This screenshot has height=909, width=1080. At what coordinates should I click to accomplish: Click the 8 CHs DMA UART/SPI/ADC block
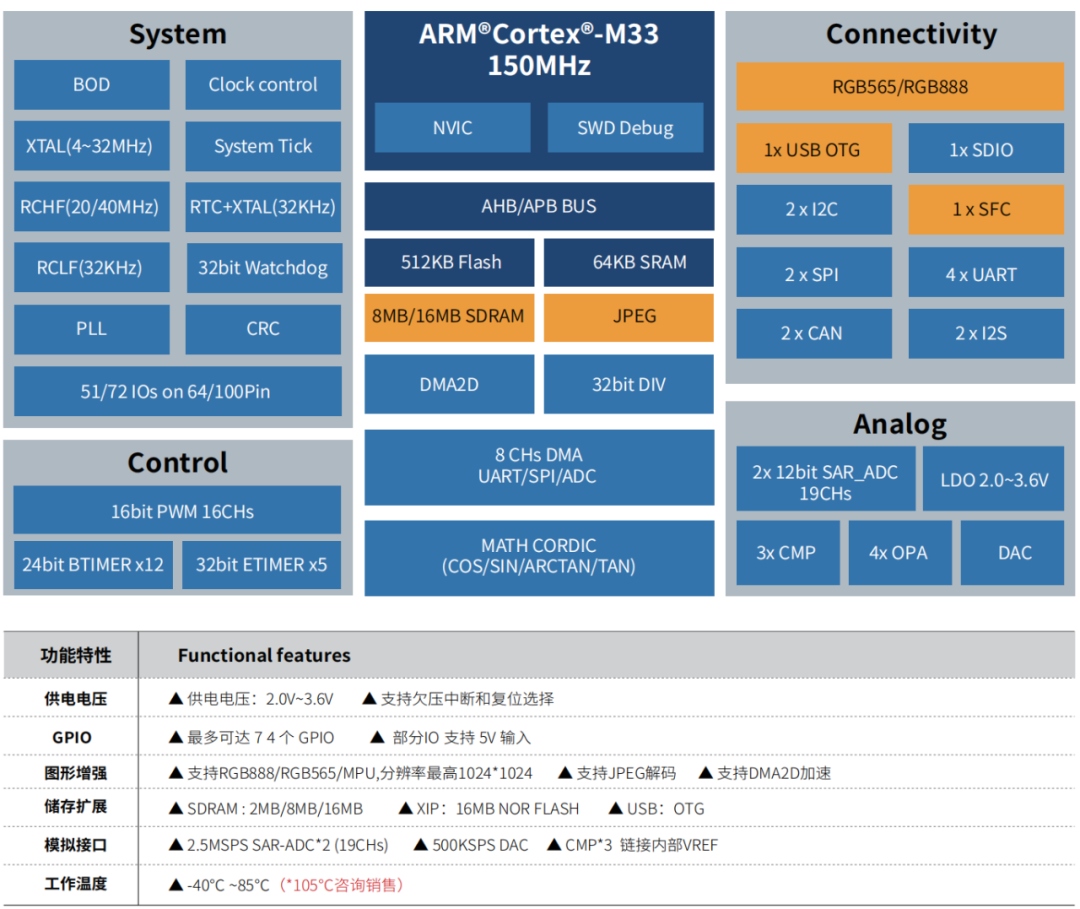tap(539, 467)
